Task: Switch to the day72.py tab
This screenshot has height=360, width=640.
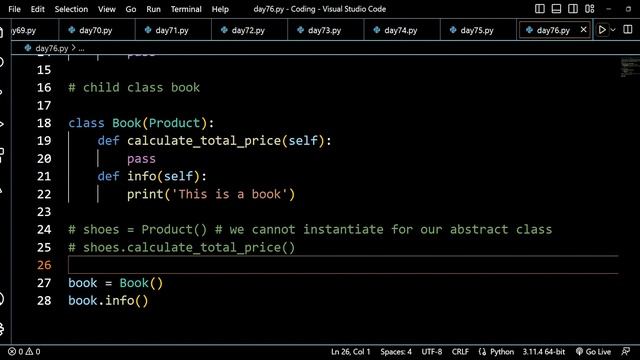Action: pos(249,30)
